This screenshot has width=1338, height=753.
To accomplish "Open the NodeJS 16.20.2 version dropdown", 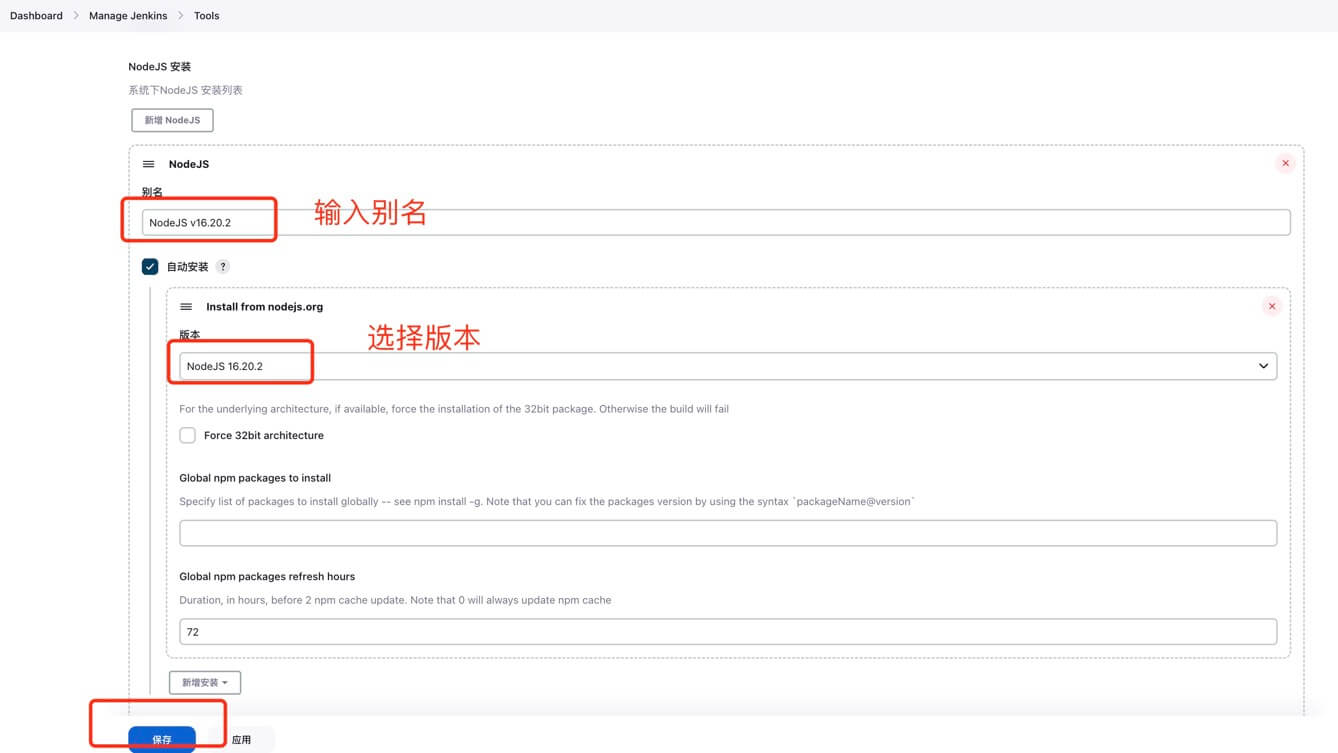I will 727,366.
